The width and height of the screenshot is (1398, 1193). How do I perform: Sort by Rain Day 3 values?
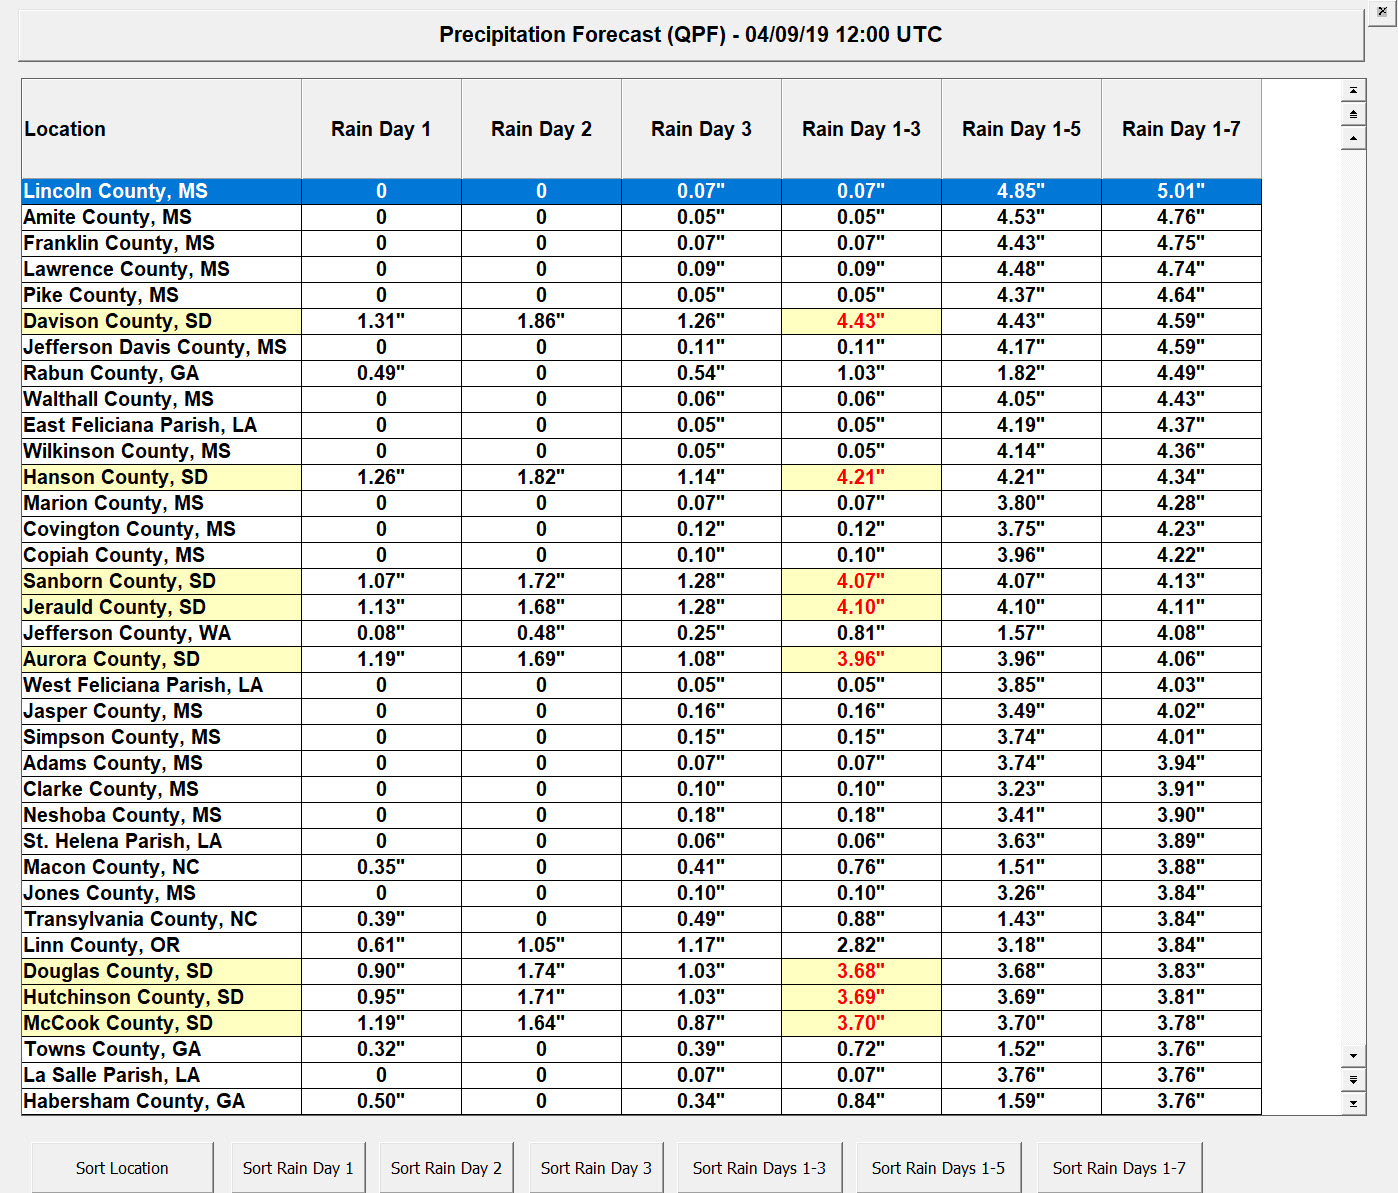point(596,1168)
